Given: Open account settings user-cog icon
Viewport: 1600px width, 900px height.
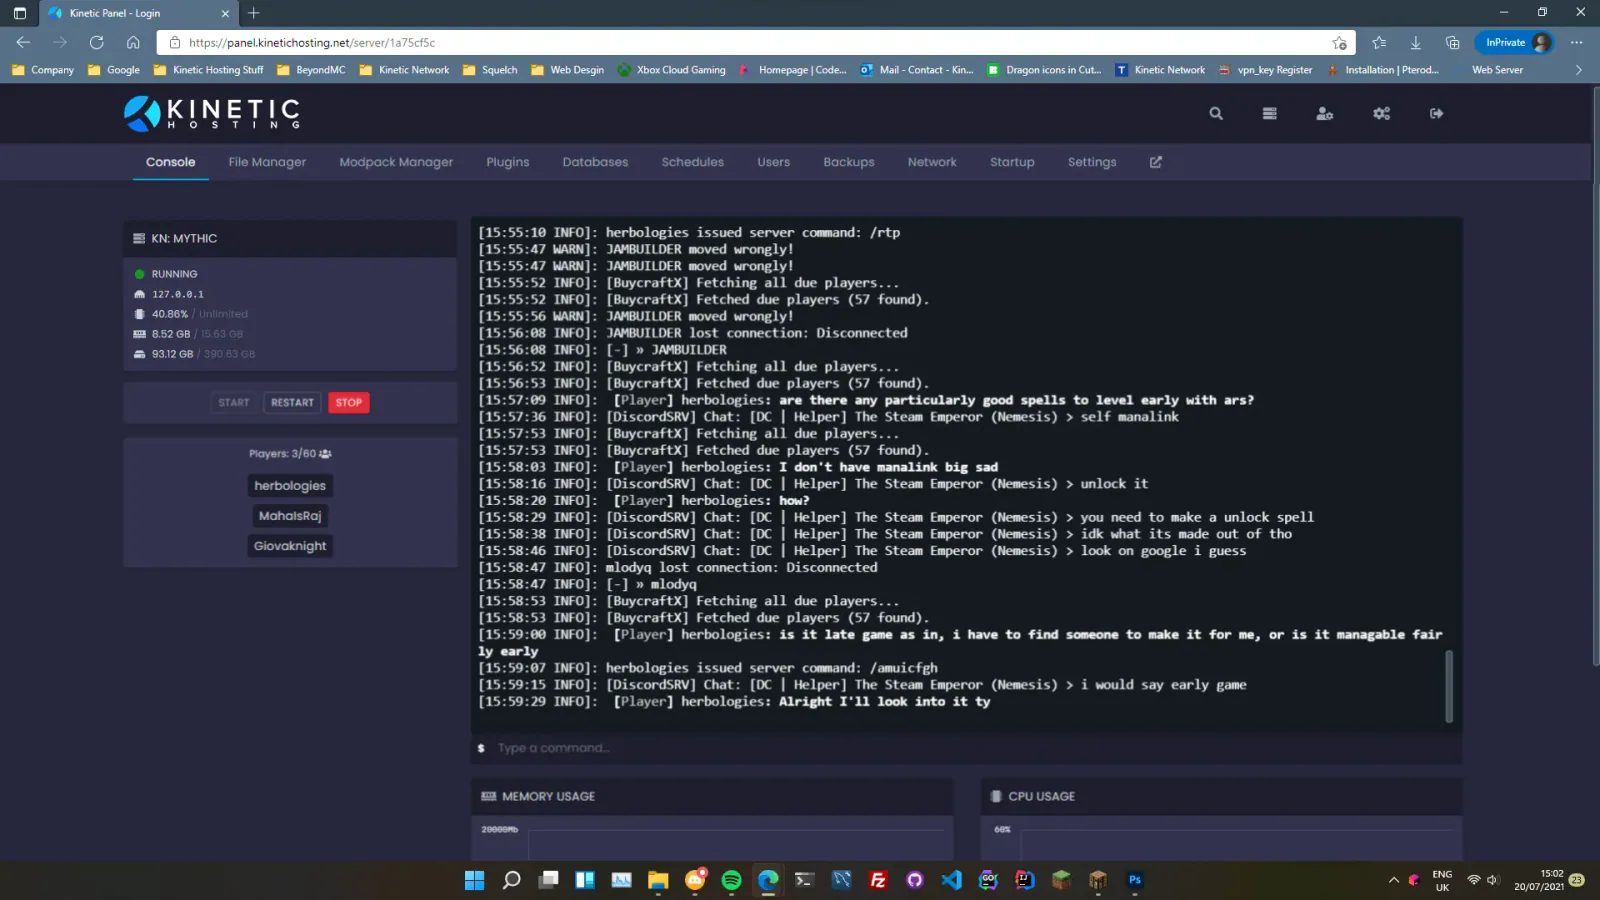Looking at the screenshot, I should tap(1325, 114).
